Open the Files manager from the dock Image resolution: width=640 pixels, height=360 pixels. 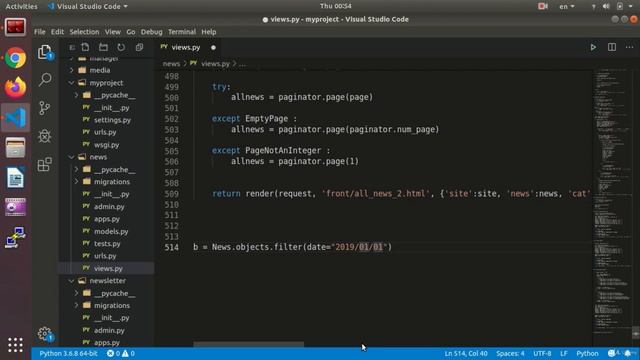[16, 147]
